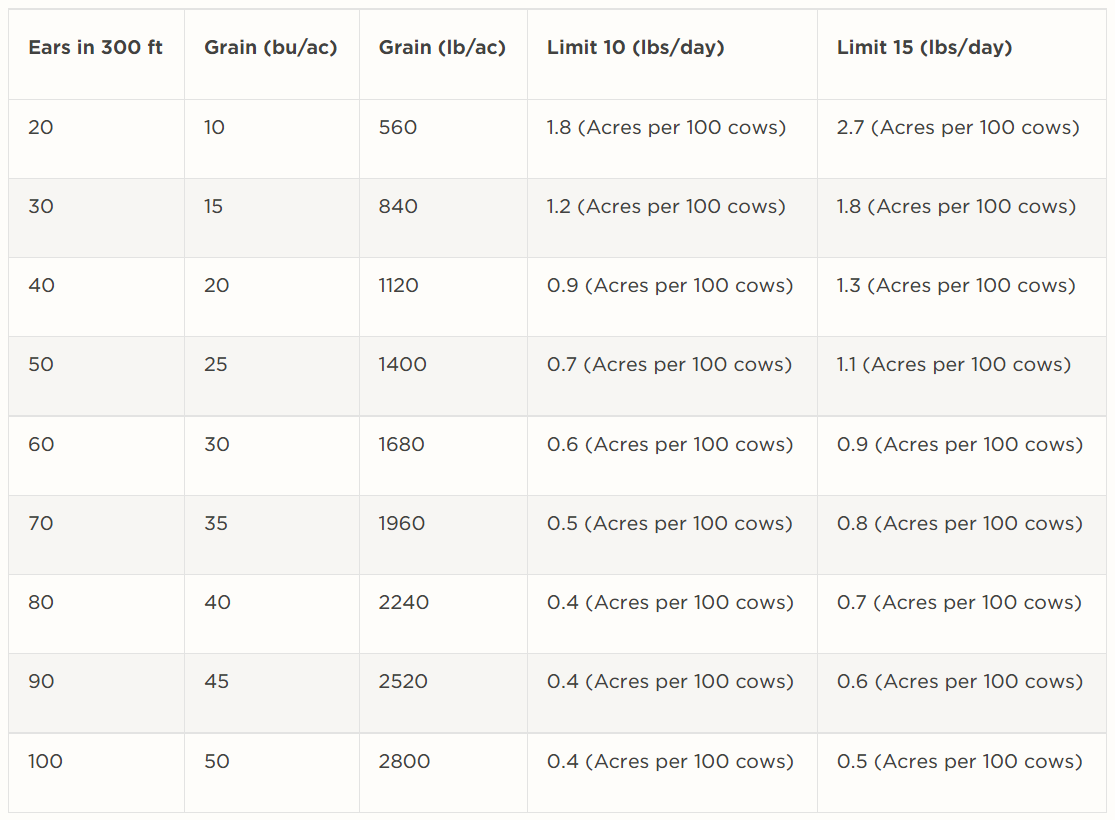Screen dimensions: 1115x820
Task: Click the 2.7 Acres per 100 cows cell
Action: tap(958, 128)
